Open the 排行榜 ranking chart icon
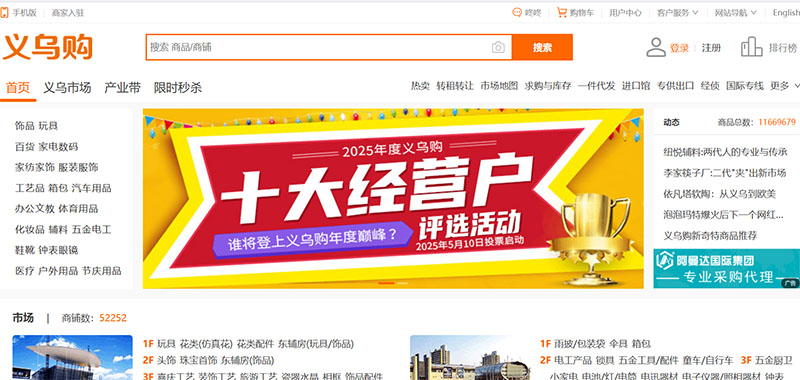The width and height of the screenshot is (800, 380). click(x=752, y=47)
